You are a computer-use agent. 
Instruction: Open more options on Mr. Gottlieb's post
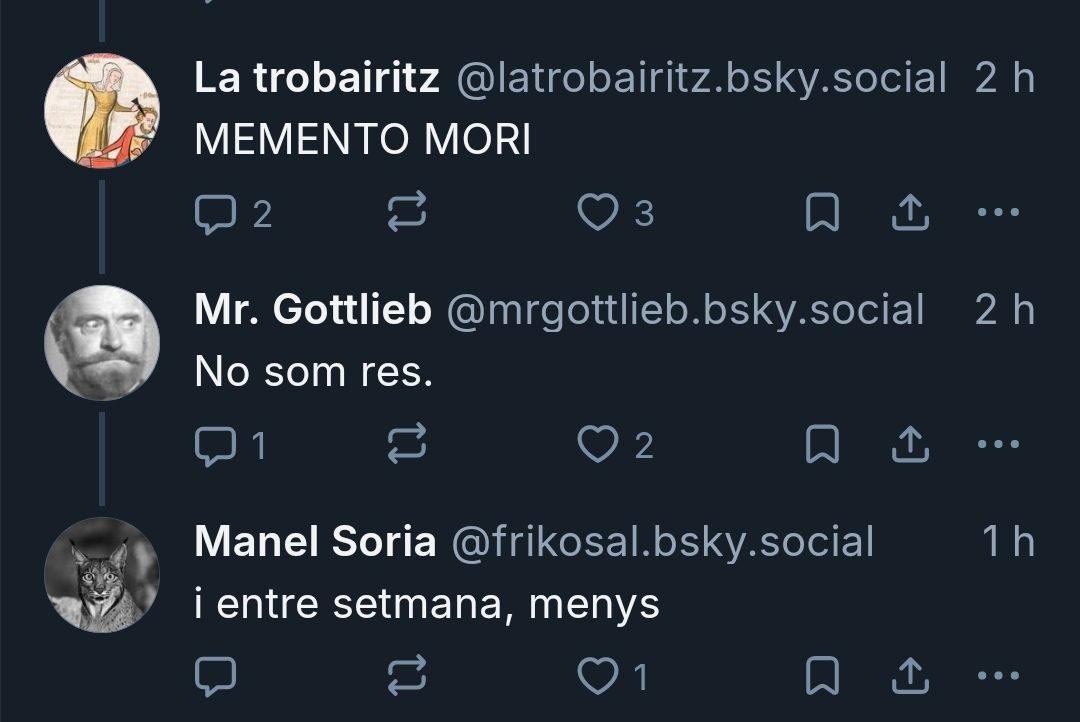tap(997, 445)
